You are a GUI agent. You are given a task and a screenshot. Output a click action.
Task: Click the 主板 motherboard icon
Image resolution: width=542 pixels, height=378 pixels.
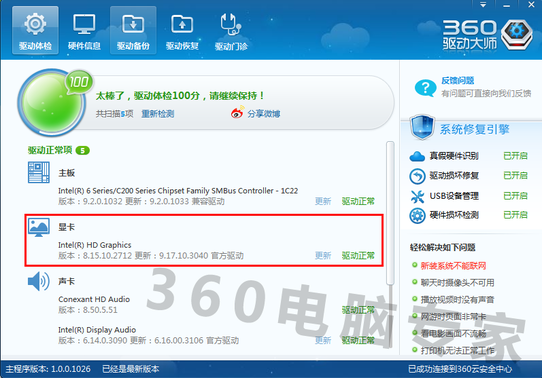[38, 172]
